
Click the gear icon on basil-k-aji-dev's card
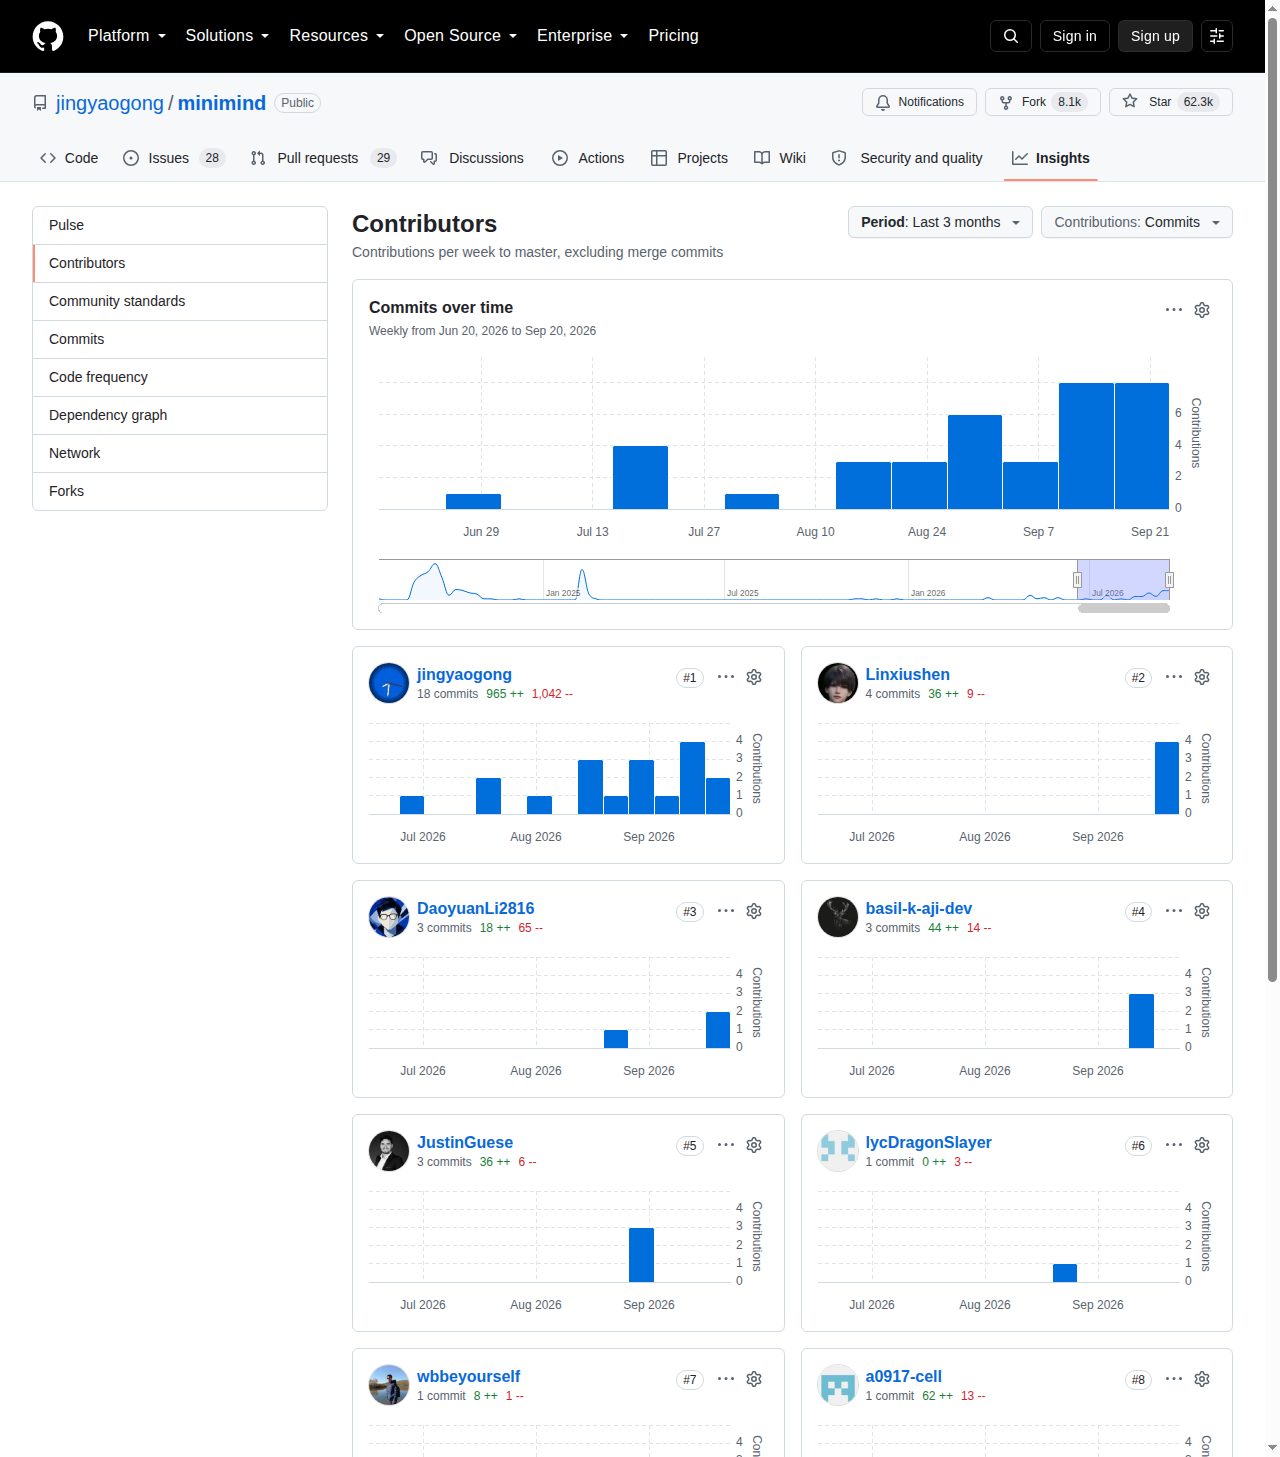coord(1202,911)
